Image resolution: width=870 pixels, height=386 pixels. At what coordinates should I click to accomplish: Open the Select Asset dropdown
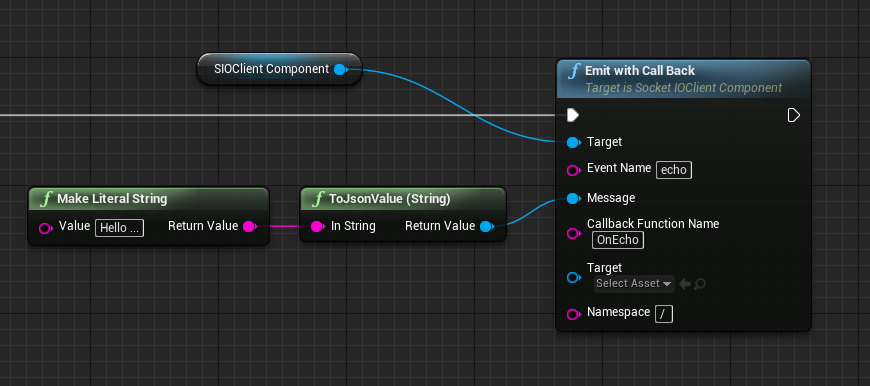point(634,283)
